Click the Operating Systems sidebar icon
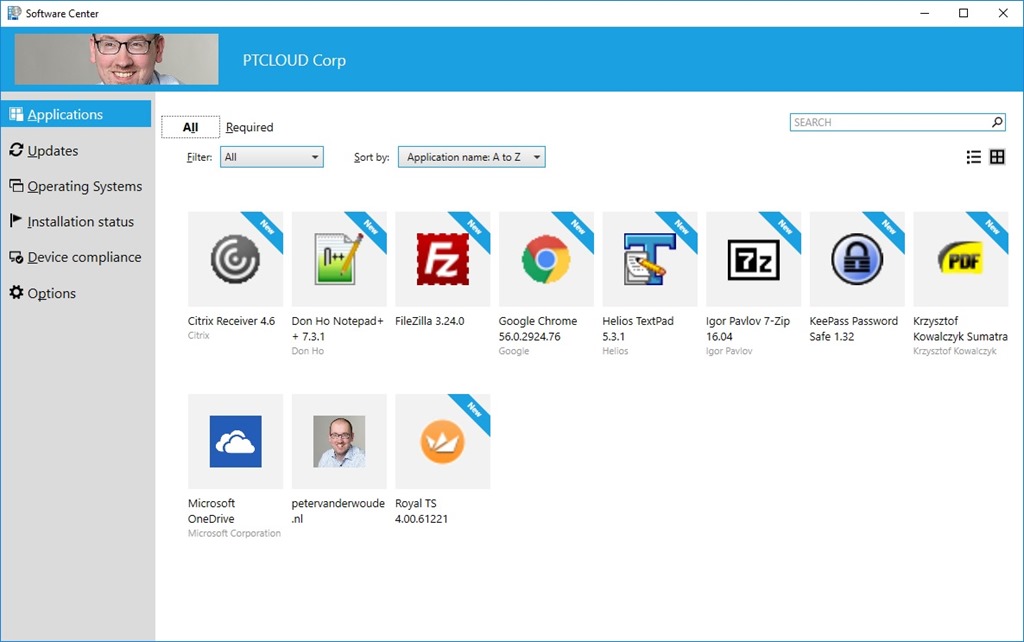 click(x=16, y=185)
